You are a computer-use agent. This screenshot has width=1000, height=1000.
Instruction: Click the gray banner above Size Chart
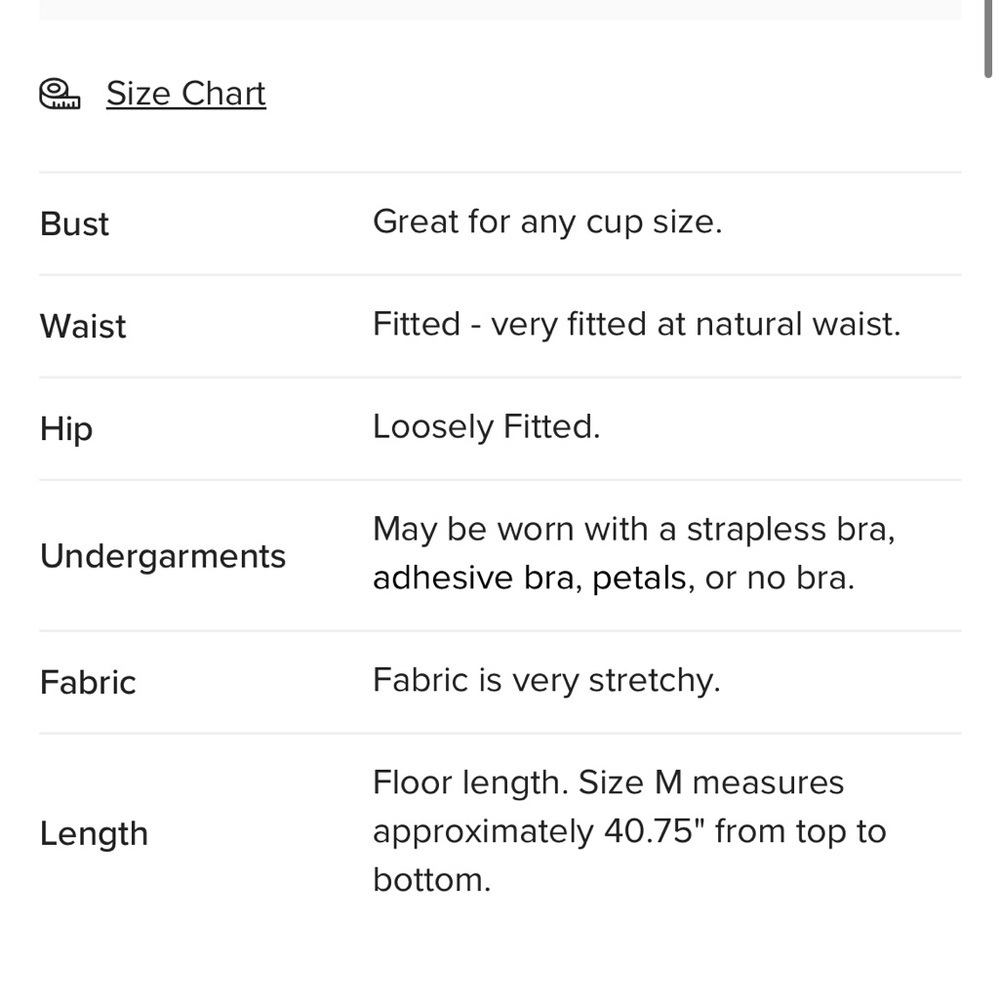pos(500,10)
